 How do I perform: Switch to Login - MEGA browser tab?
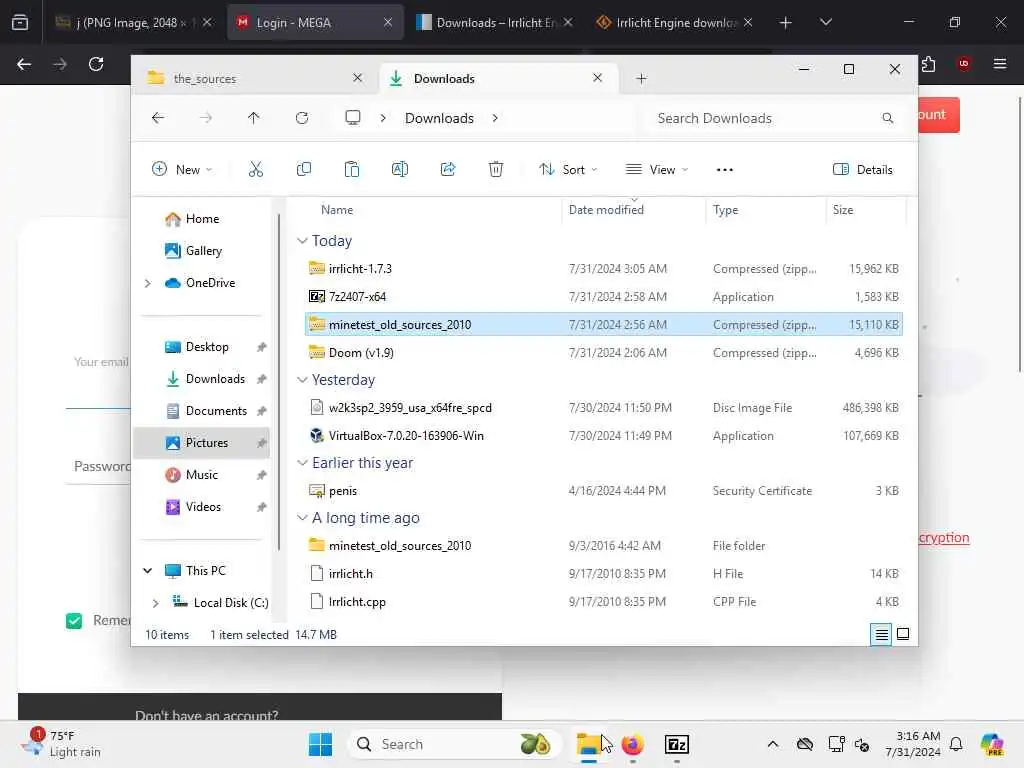click(315, 23)
